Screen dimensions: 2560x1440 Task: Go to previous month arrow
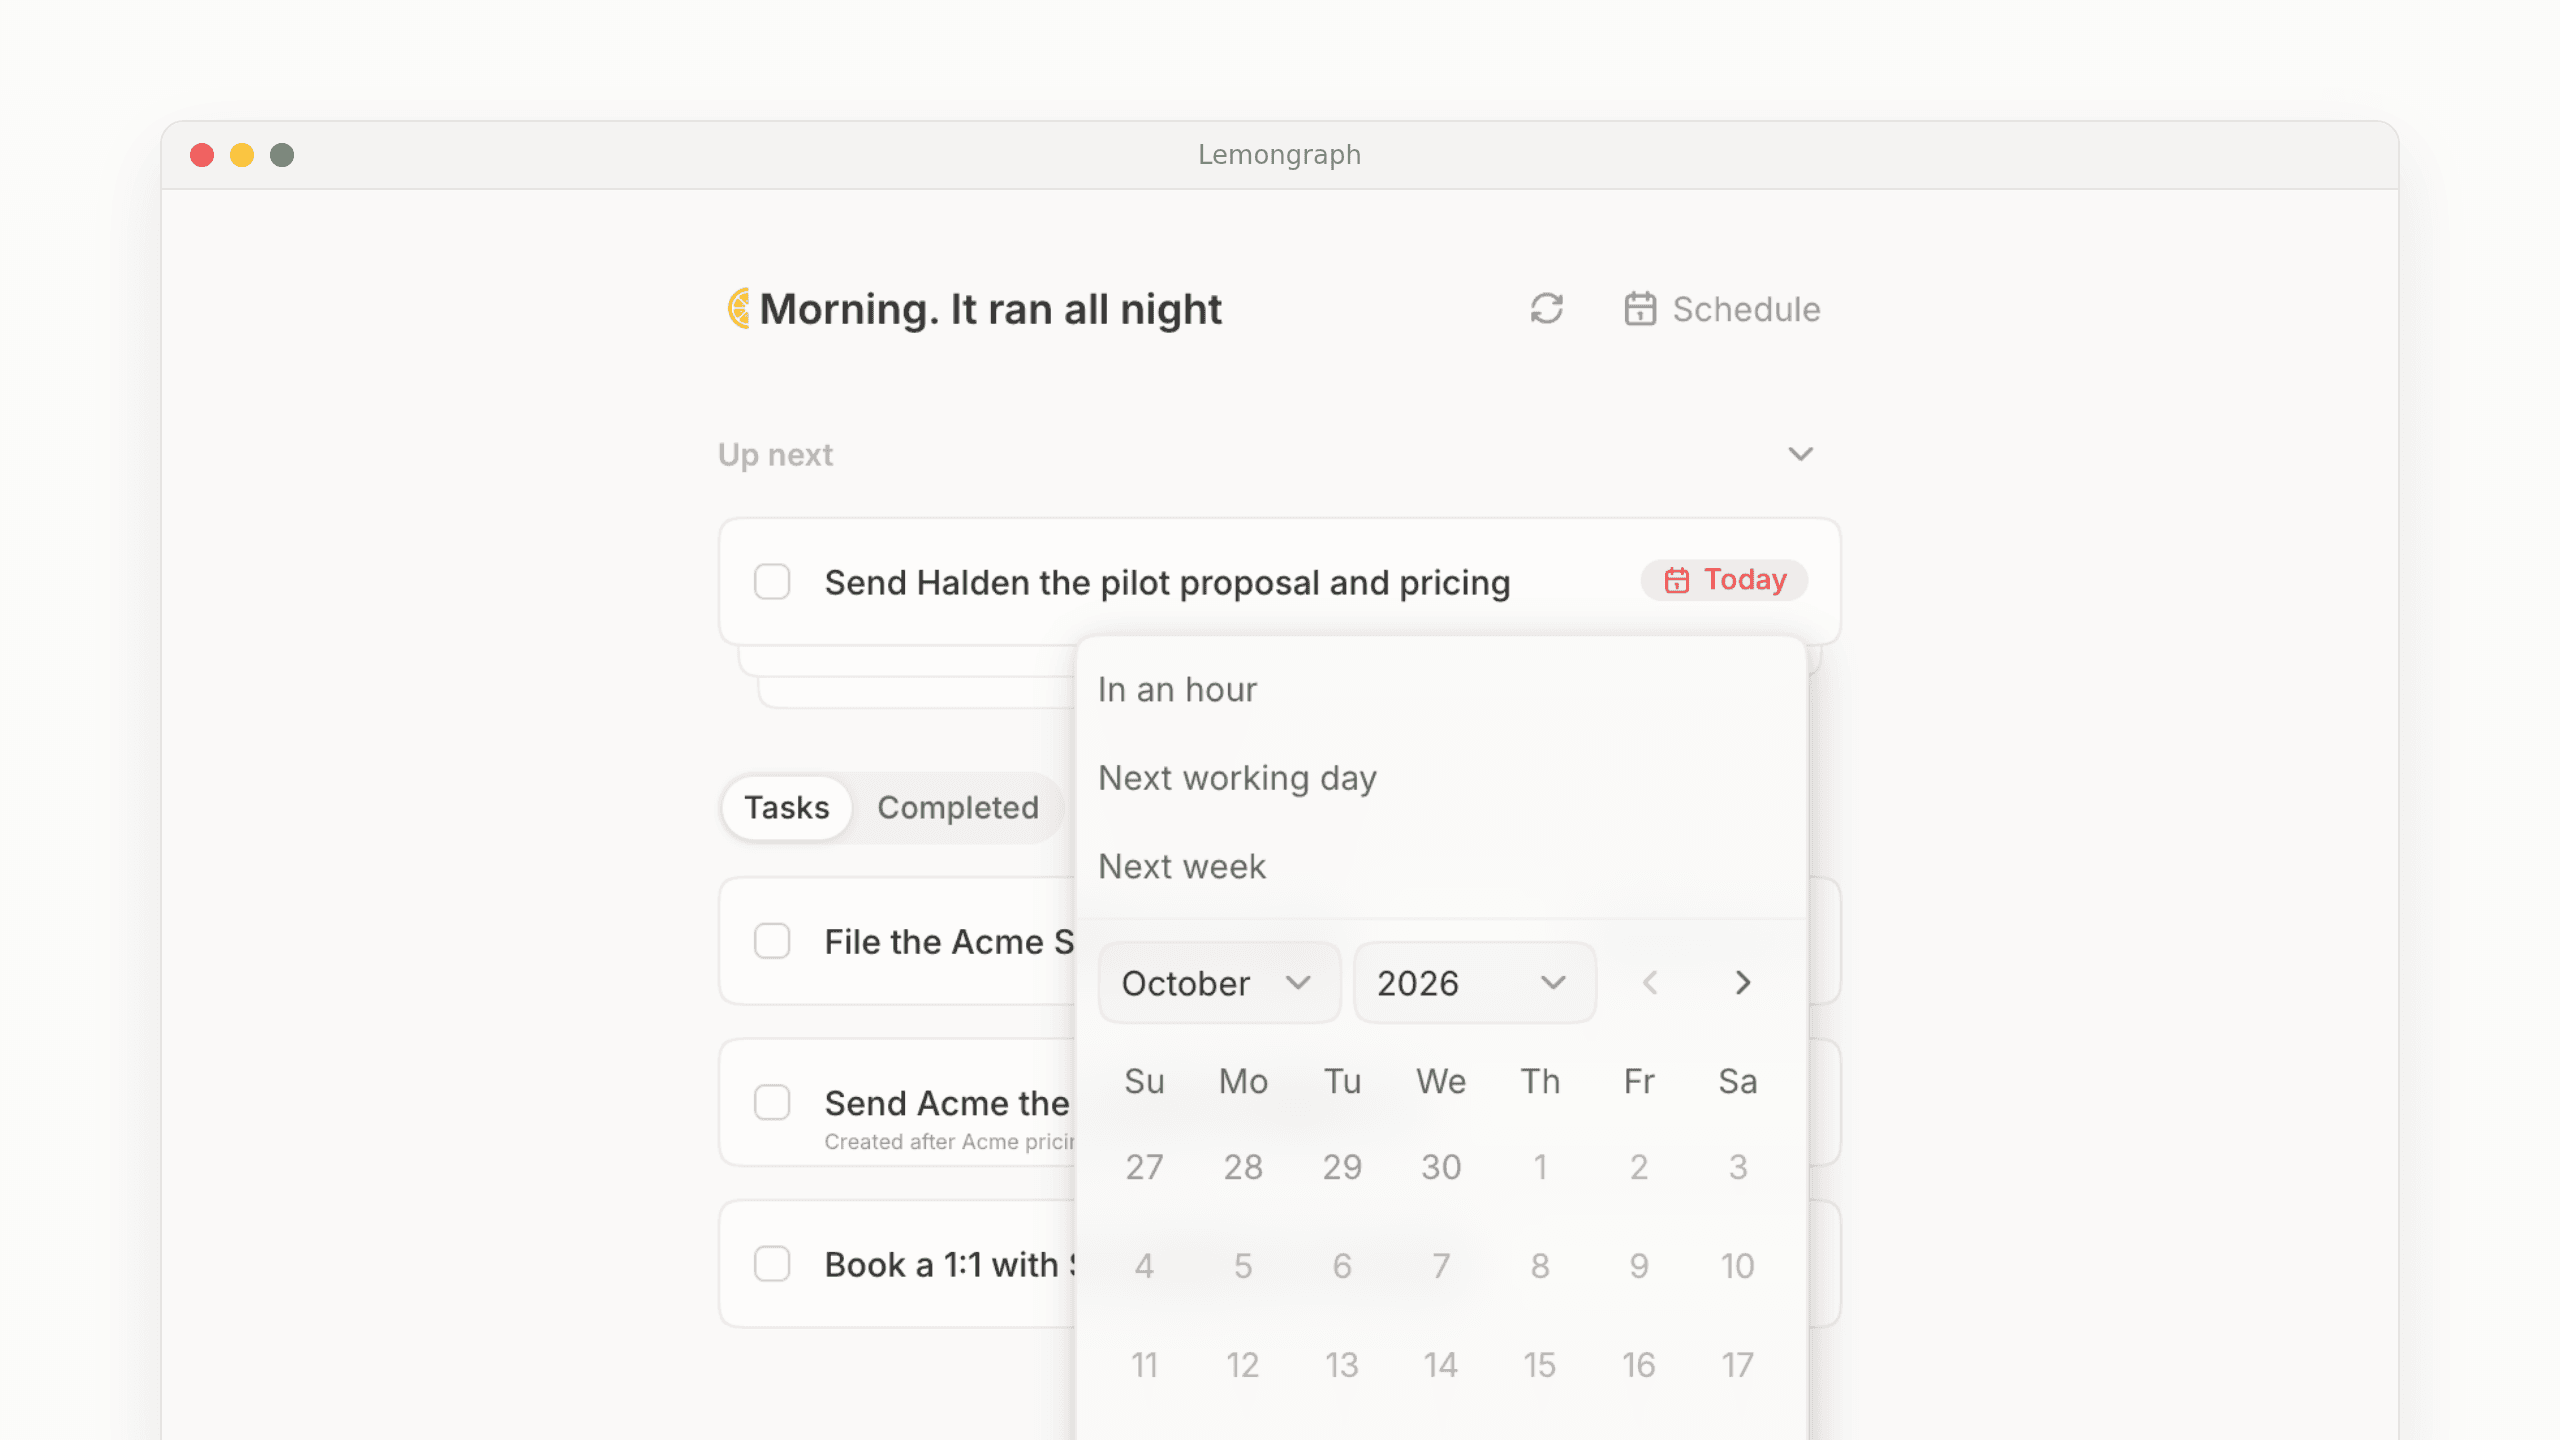pyautogui.click(x=1650, y=983)
